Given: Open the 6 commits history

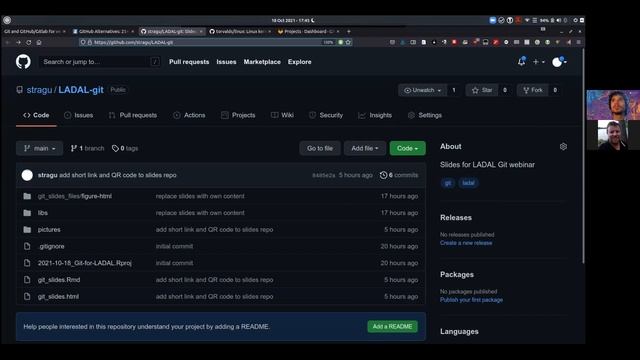Looking at the screenshot, I should (399, 175).
